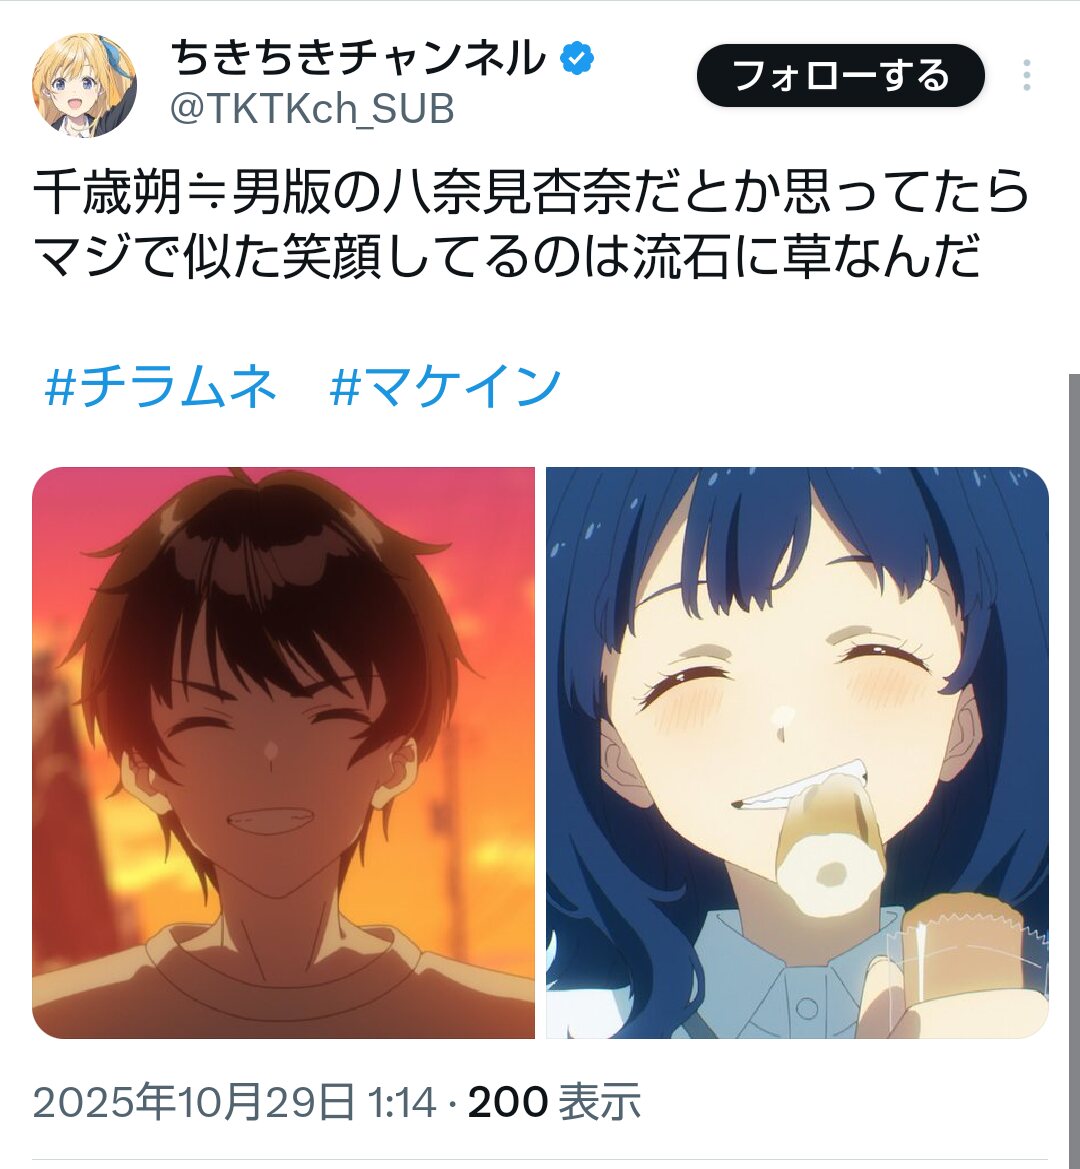Image resolution: width=1080 pixels, height=1169 pixels.
Task: Select tweet line starting with マジで
Action: tap(507, 256)
